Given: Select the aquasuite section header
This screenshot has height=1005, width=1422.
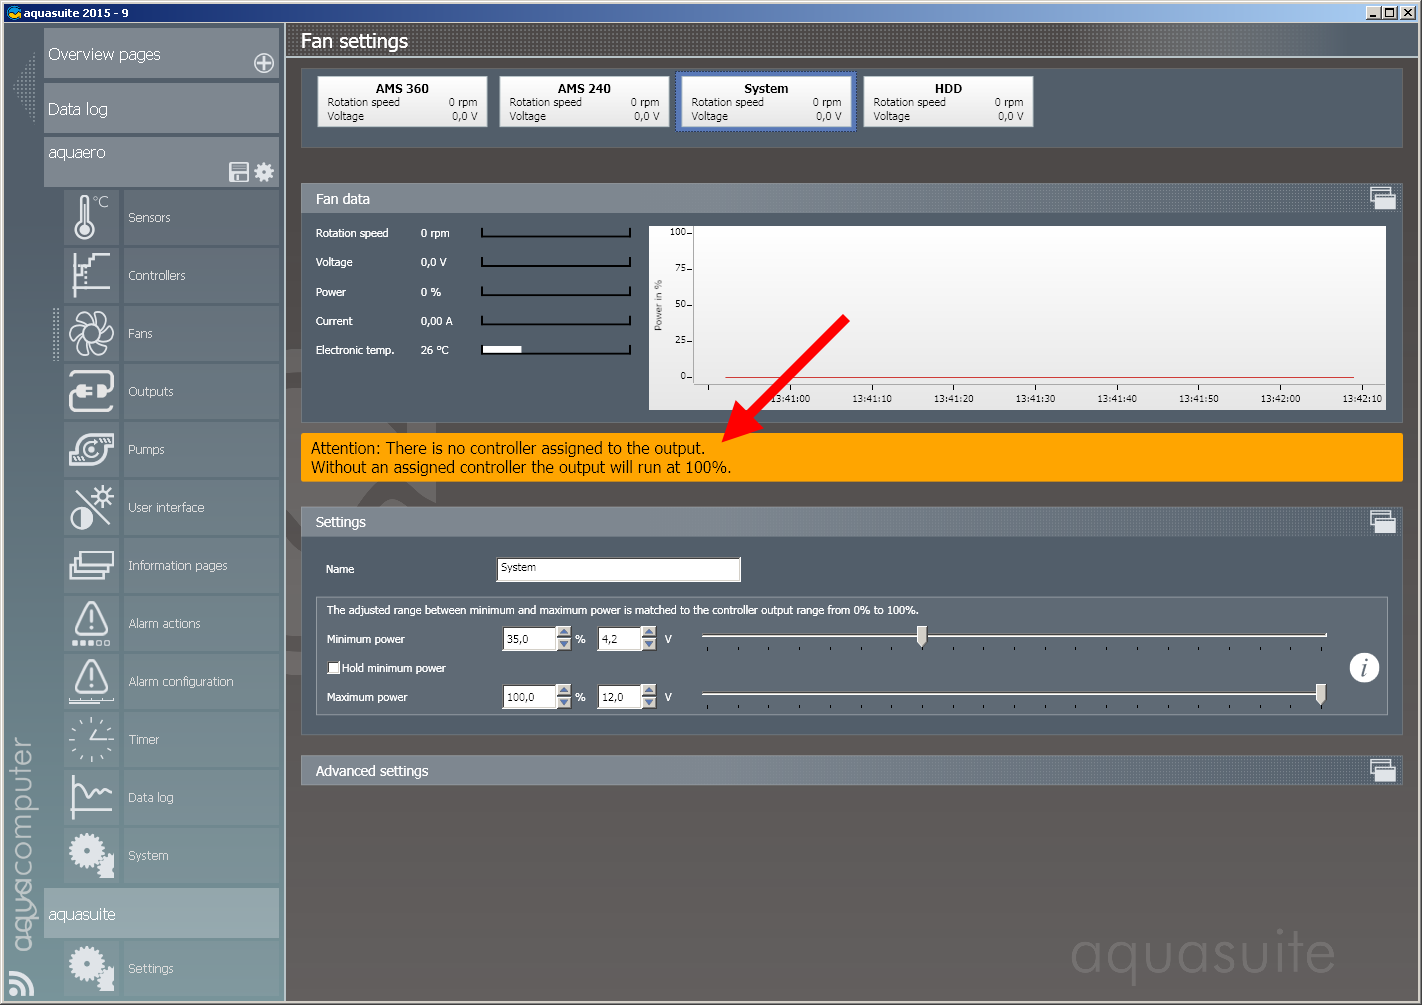Looking at the screenshot, I should point(161,914).
